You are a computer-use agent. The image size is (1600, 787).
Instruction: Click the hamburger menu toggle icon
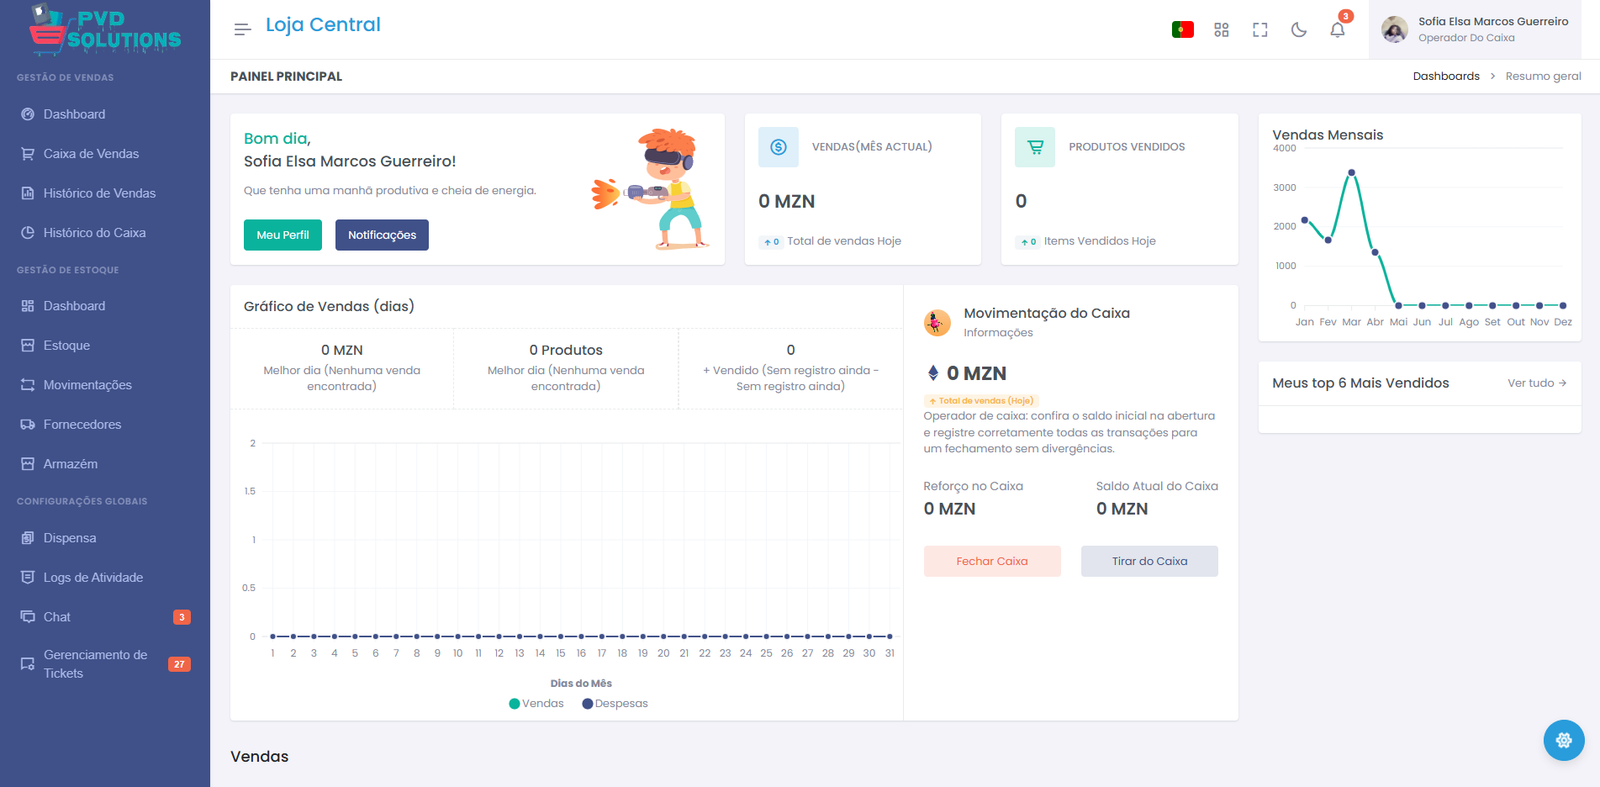click(242, 29)
